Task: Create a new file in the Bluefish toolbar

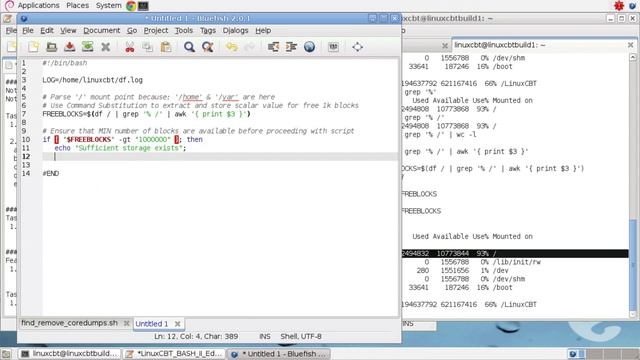Action: (33, 47)
